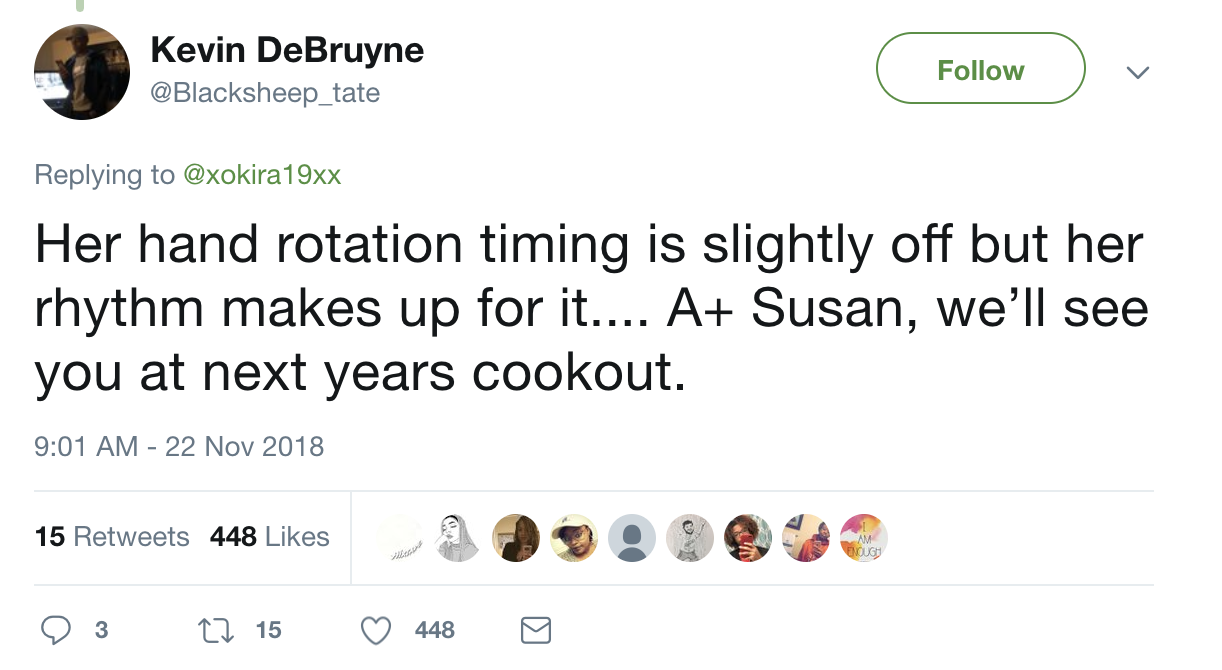The width and height of the screenshot is (1222, 670).
Task: Like the tweet with the heart icon
Action: tap(376, 630)
